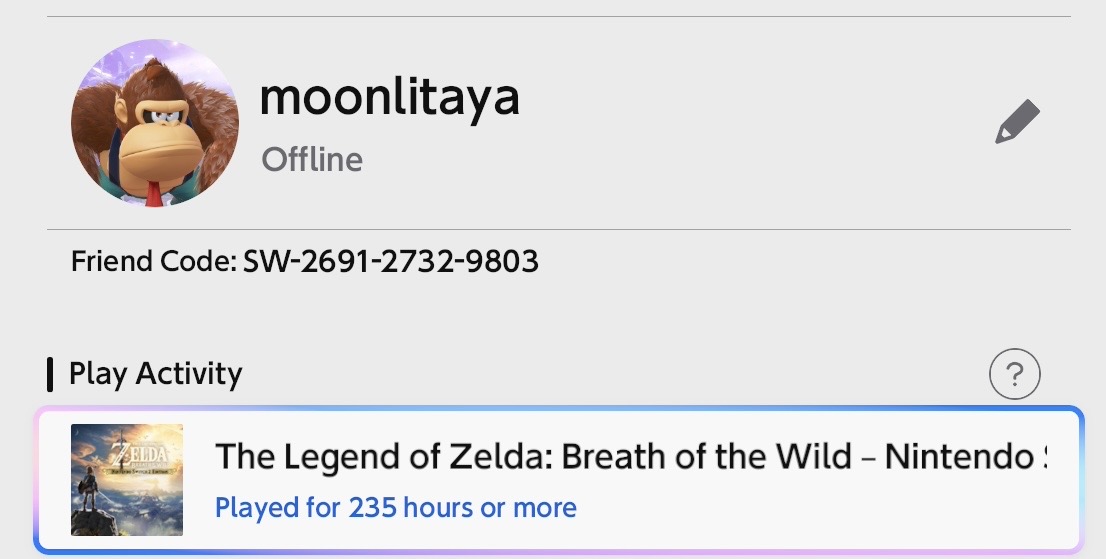Click the black bar beside Play Activity
Image resolution: width=1106 pixels, height=559 pixels.
coord(50,374)
